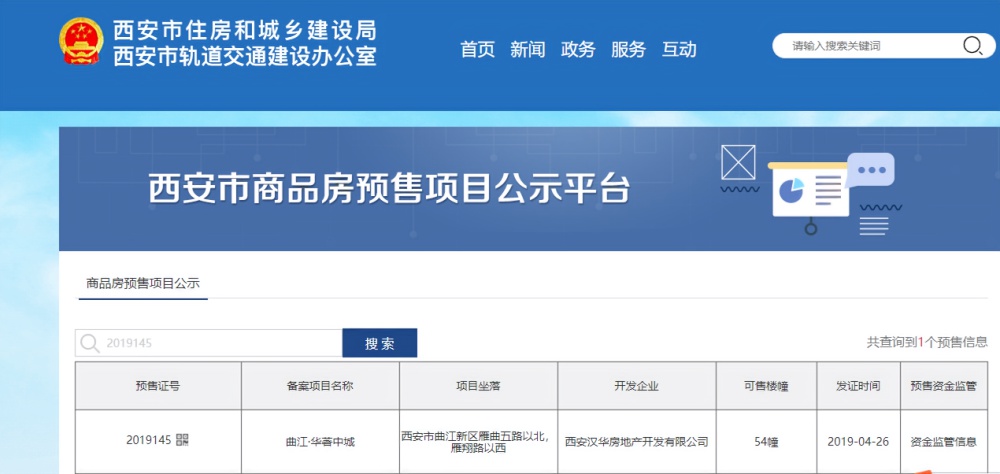Go to the 新闻 section
The image size is (1000, 474).
527,49
